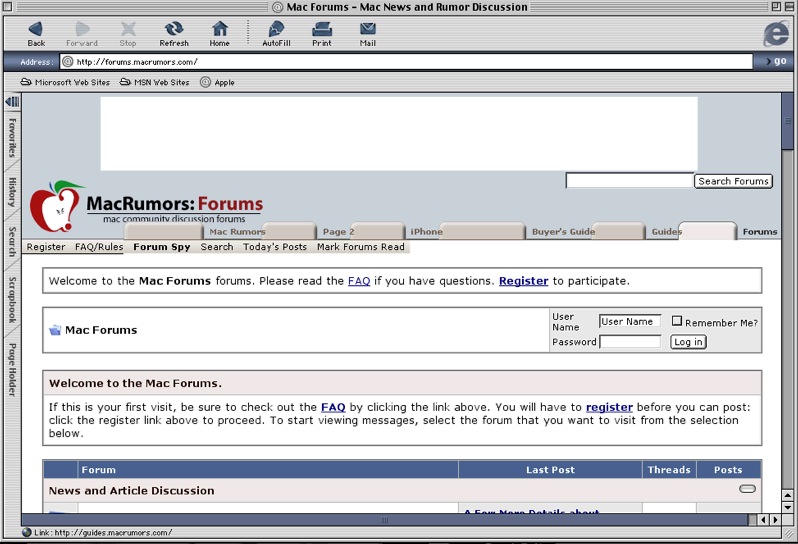
Task: Click the horizontal scrollbar thumb
Action: 385,520
